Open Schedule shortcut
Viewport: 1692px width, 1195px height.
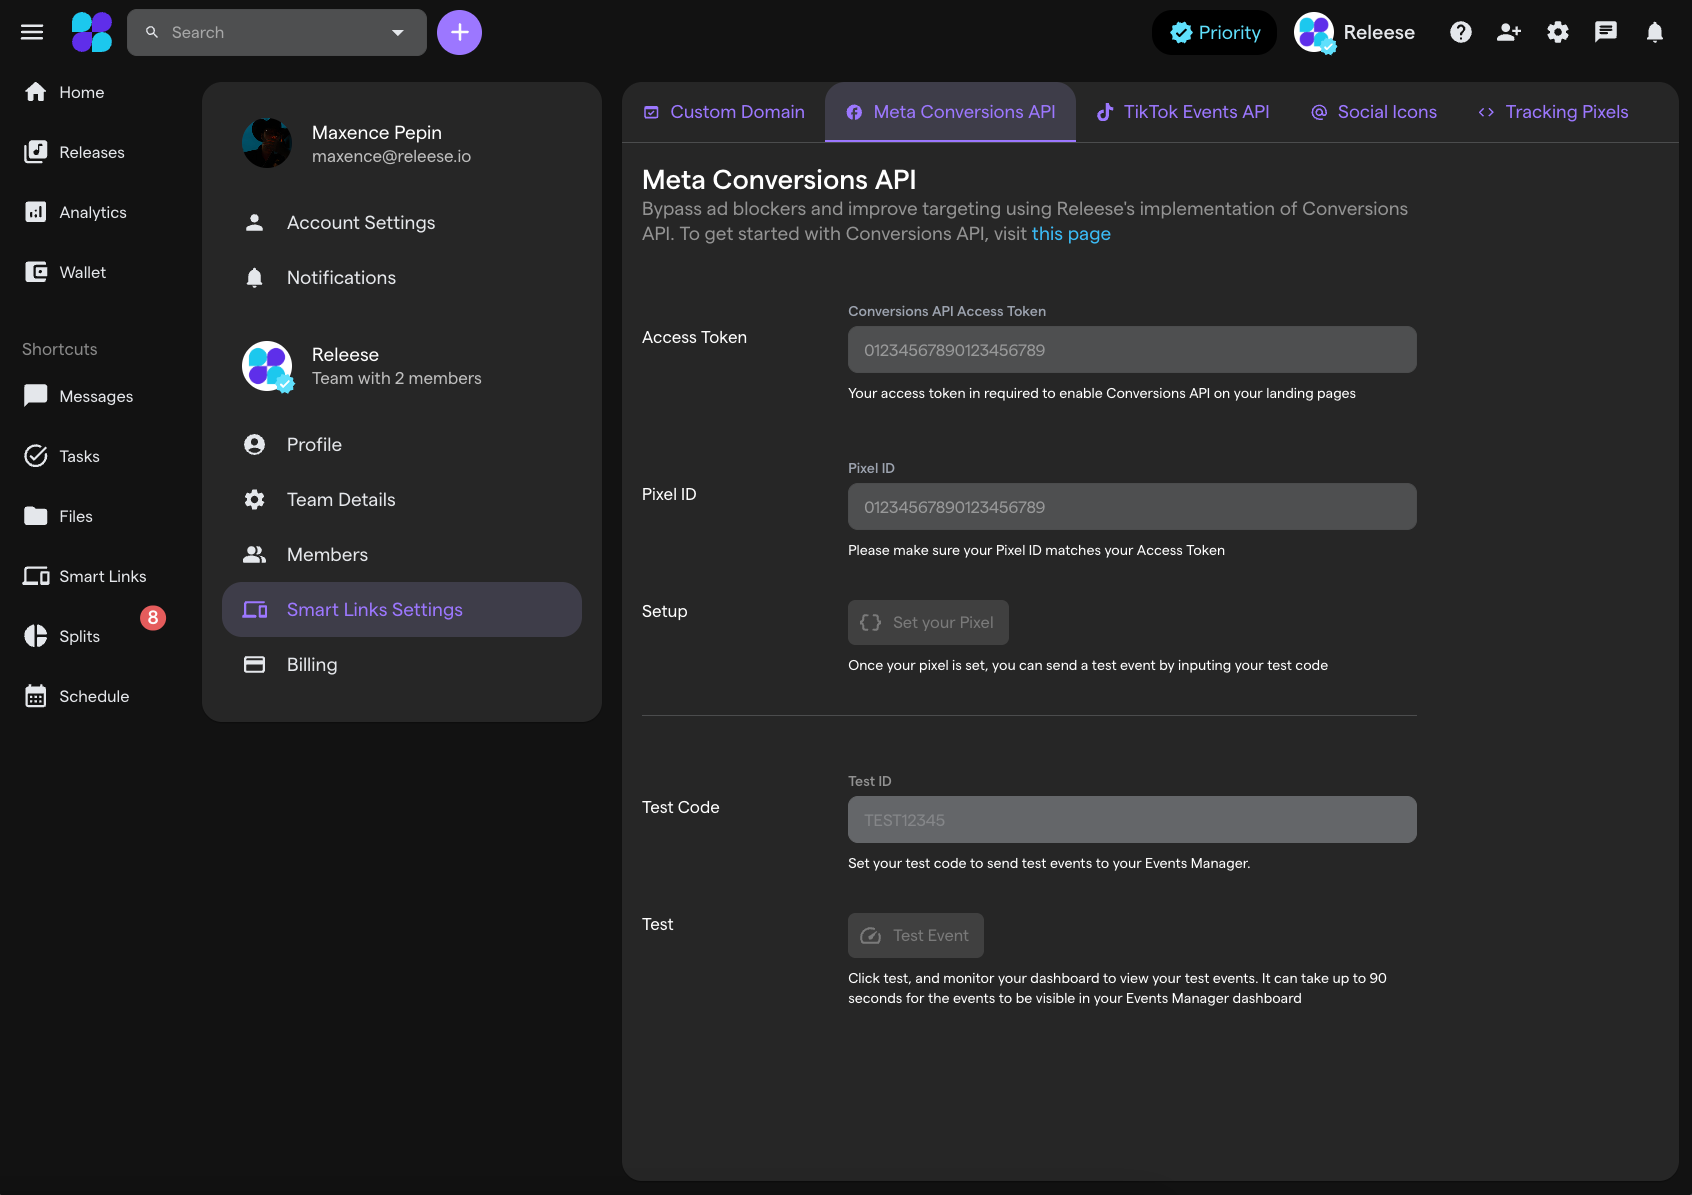[76, 696]
